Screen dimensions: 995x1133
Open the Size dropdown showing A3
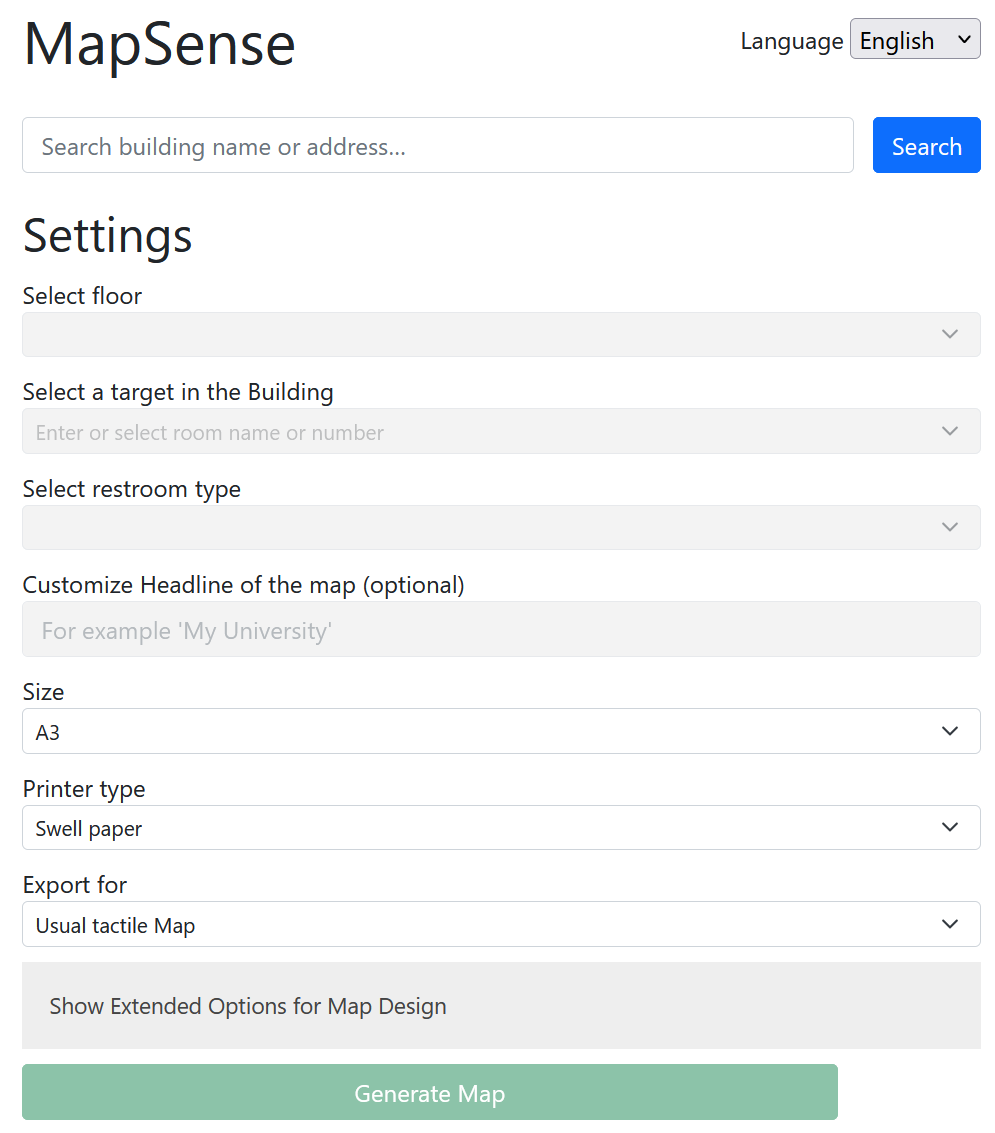click(x=501, y=731)
